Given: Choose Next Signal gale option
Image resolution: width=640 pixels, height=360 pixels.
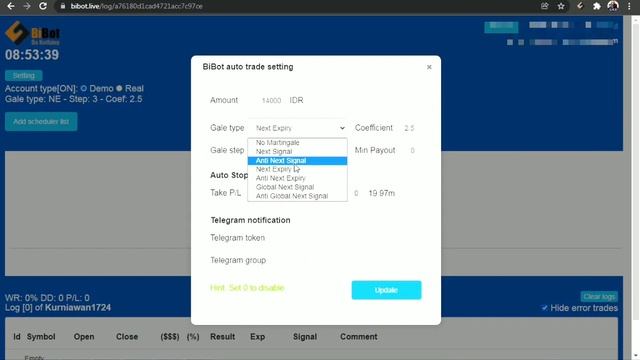Looking at the screenshot, I should [298, 151].
